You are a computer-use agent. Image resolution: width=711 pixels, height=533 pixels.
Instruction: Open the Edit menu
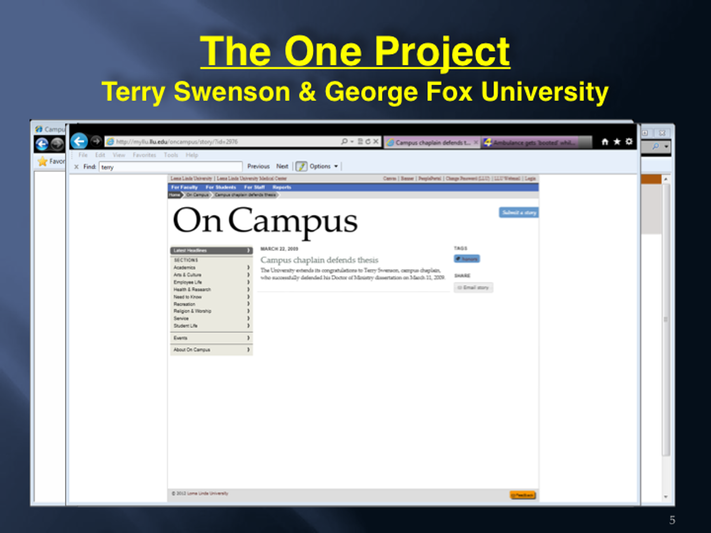[x=100, y=155]
